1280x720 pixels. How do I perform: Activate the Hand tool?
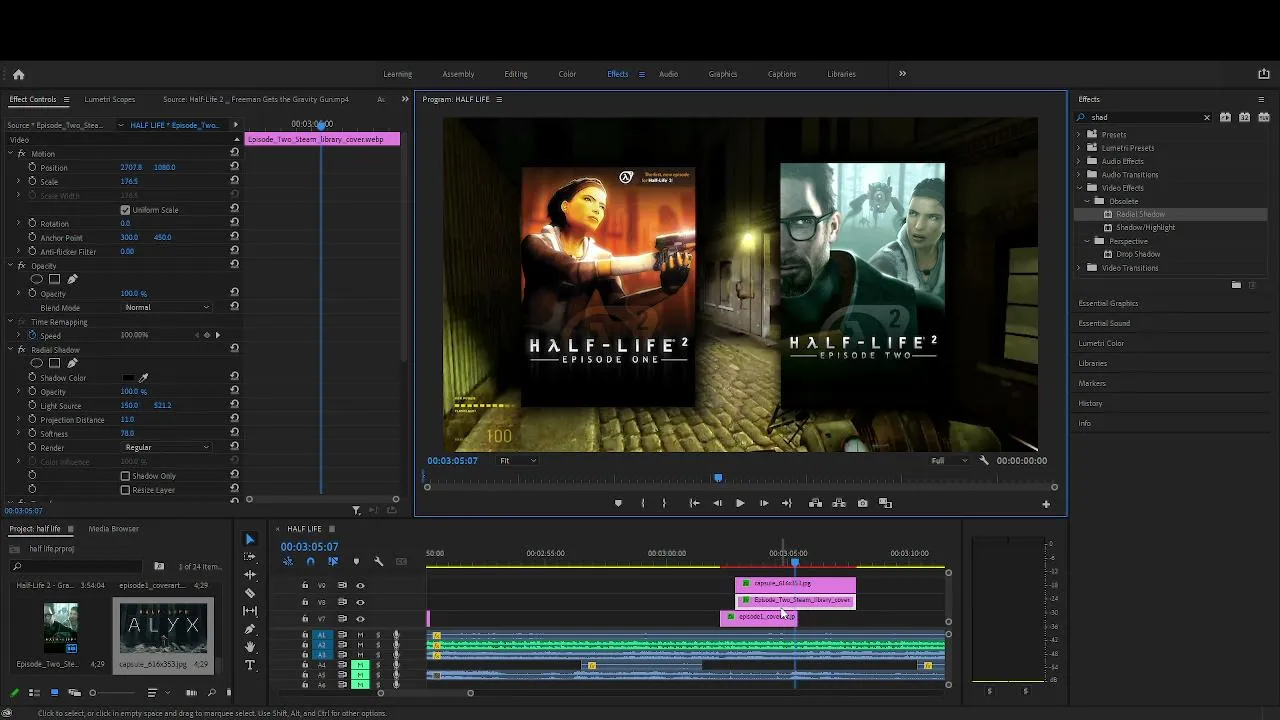(250, 647)
